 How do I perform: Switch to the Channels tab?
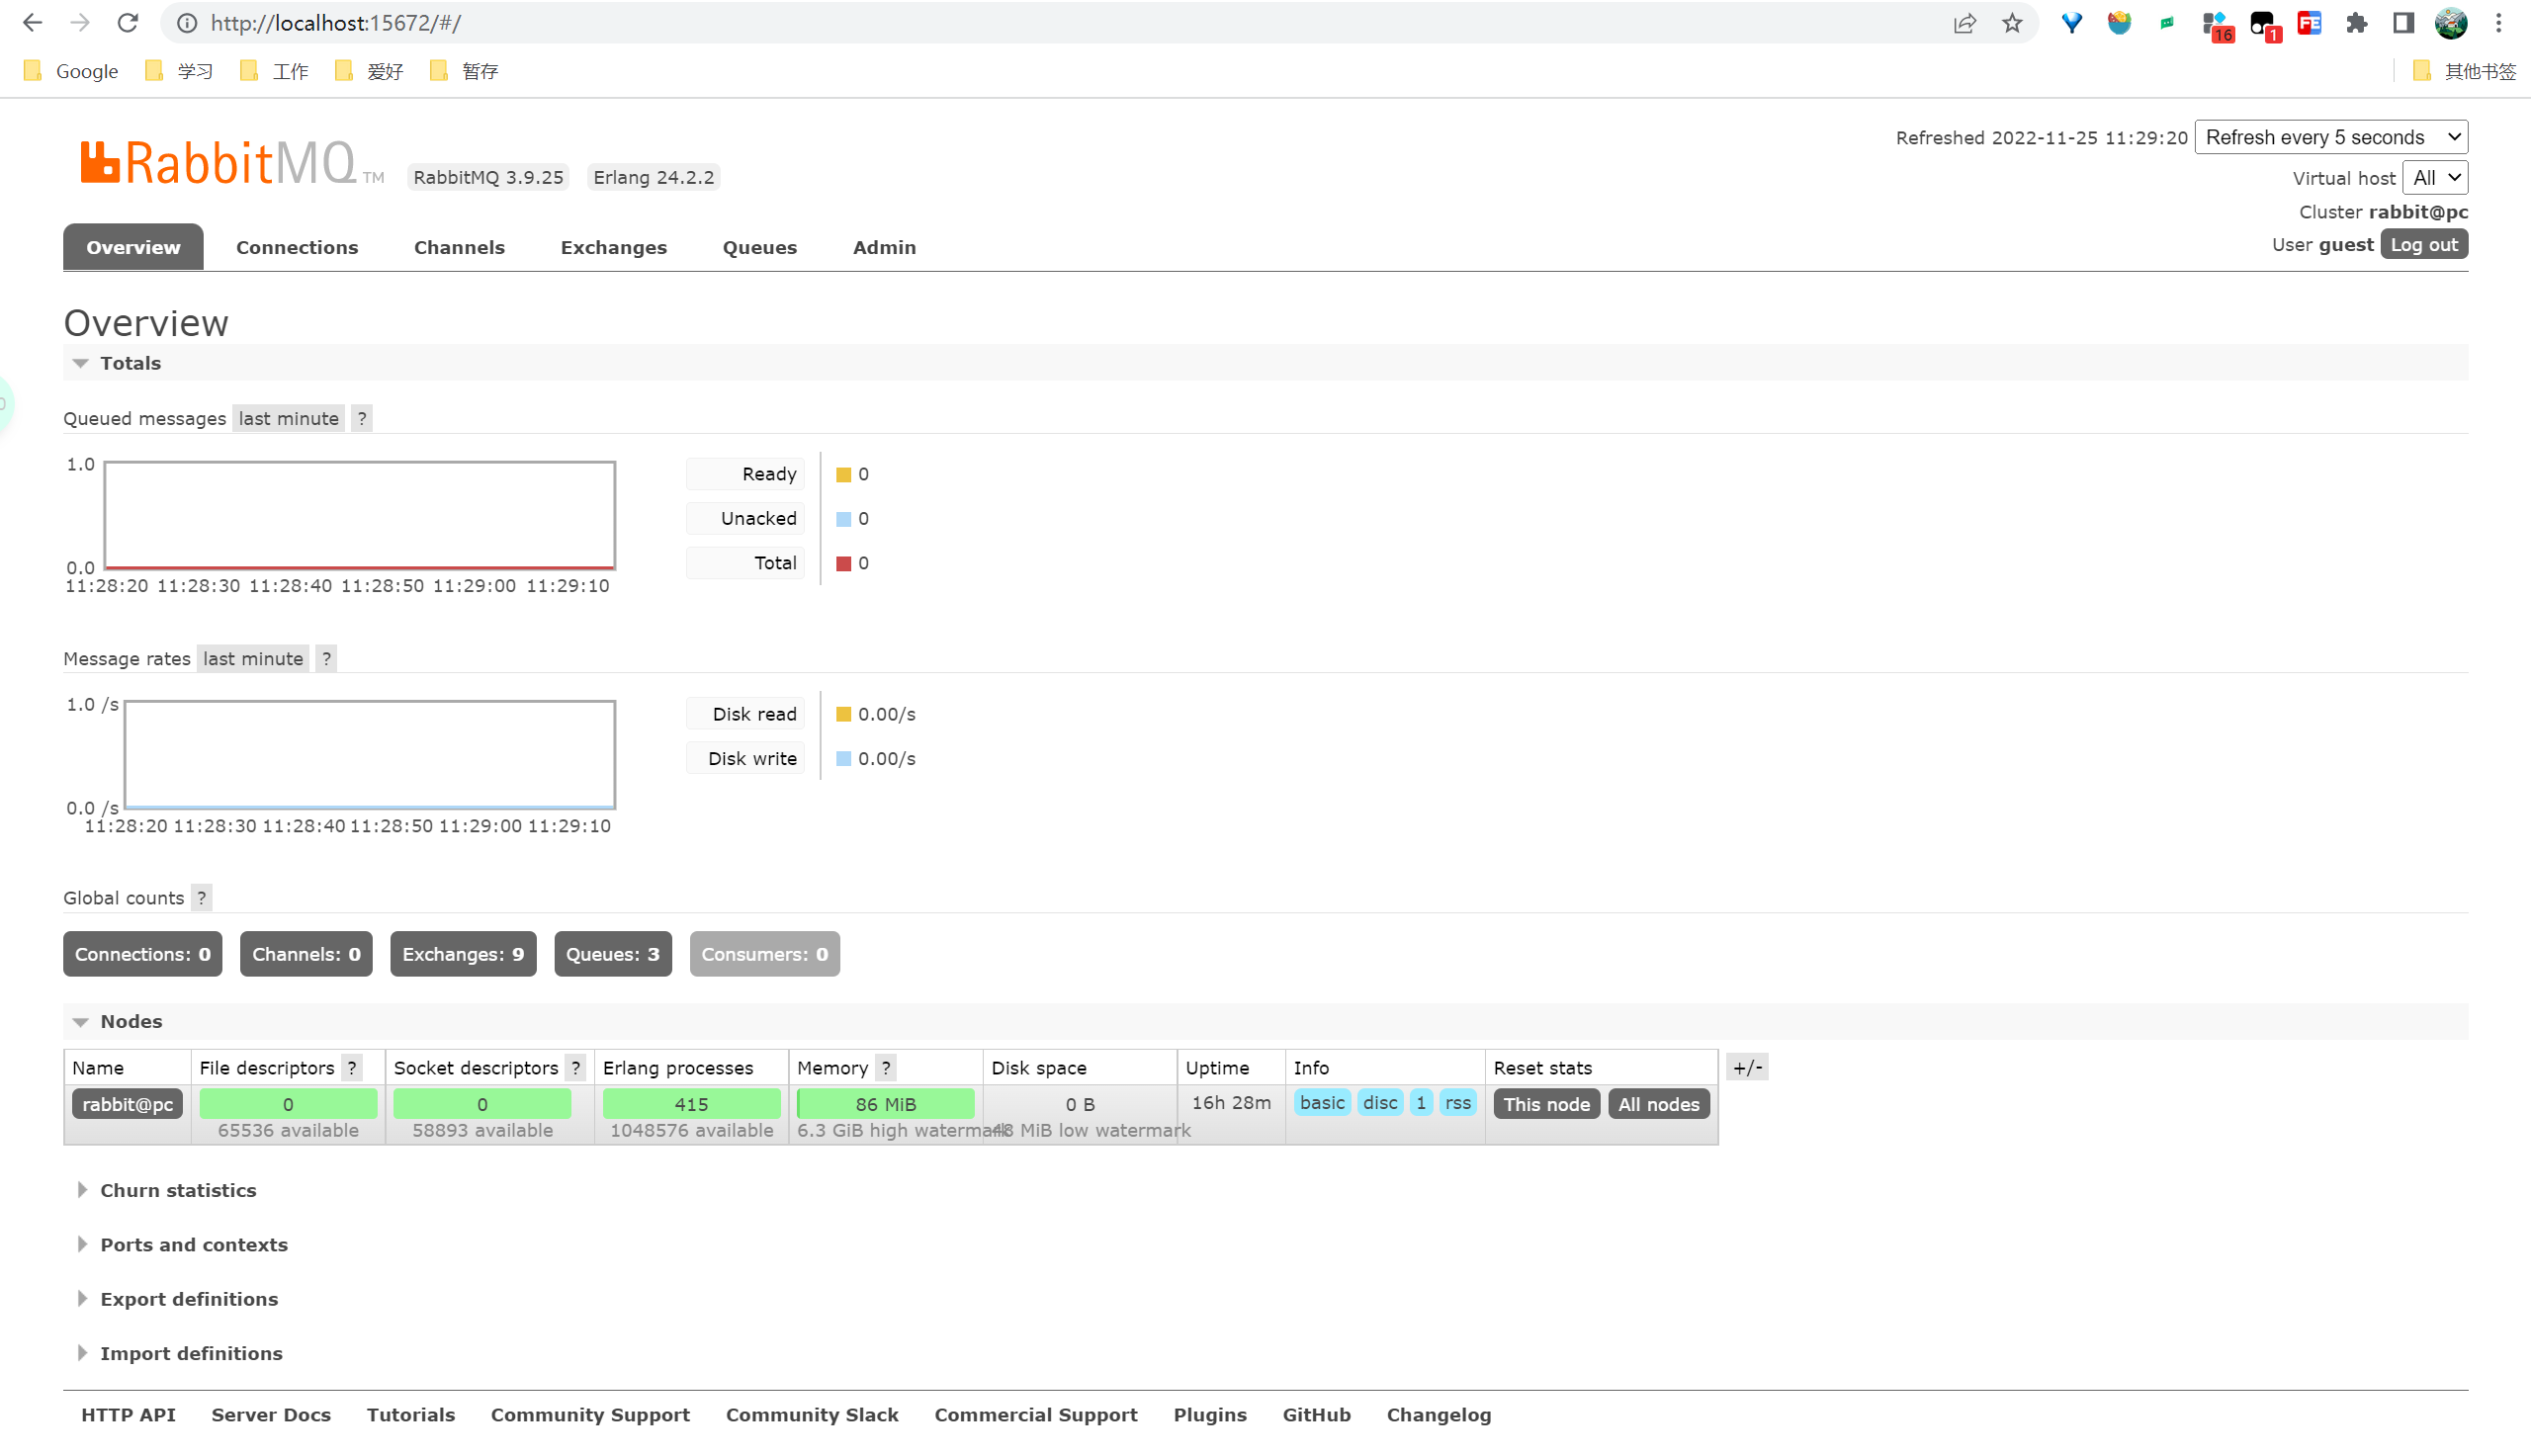pyautogui.click(x=459, y=247)
